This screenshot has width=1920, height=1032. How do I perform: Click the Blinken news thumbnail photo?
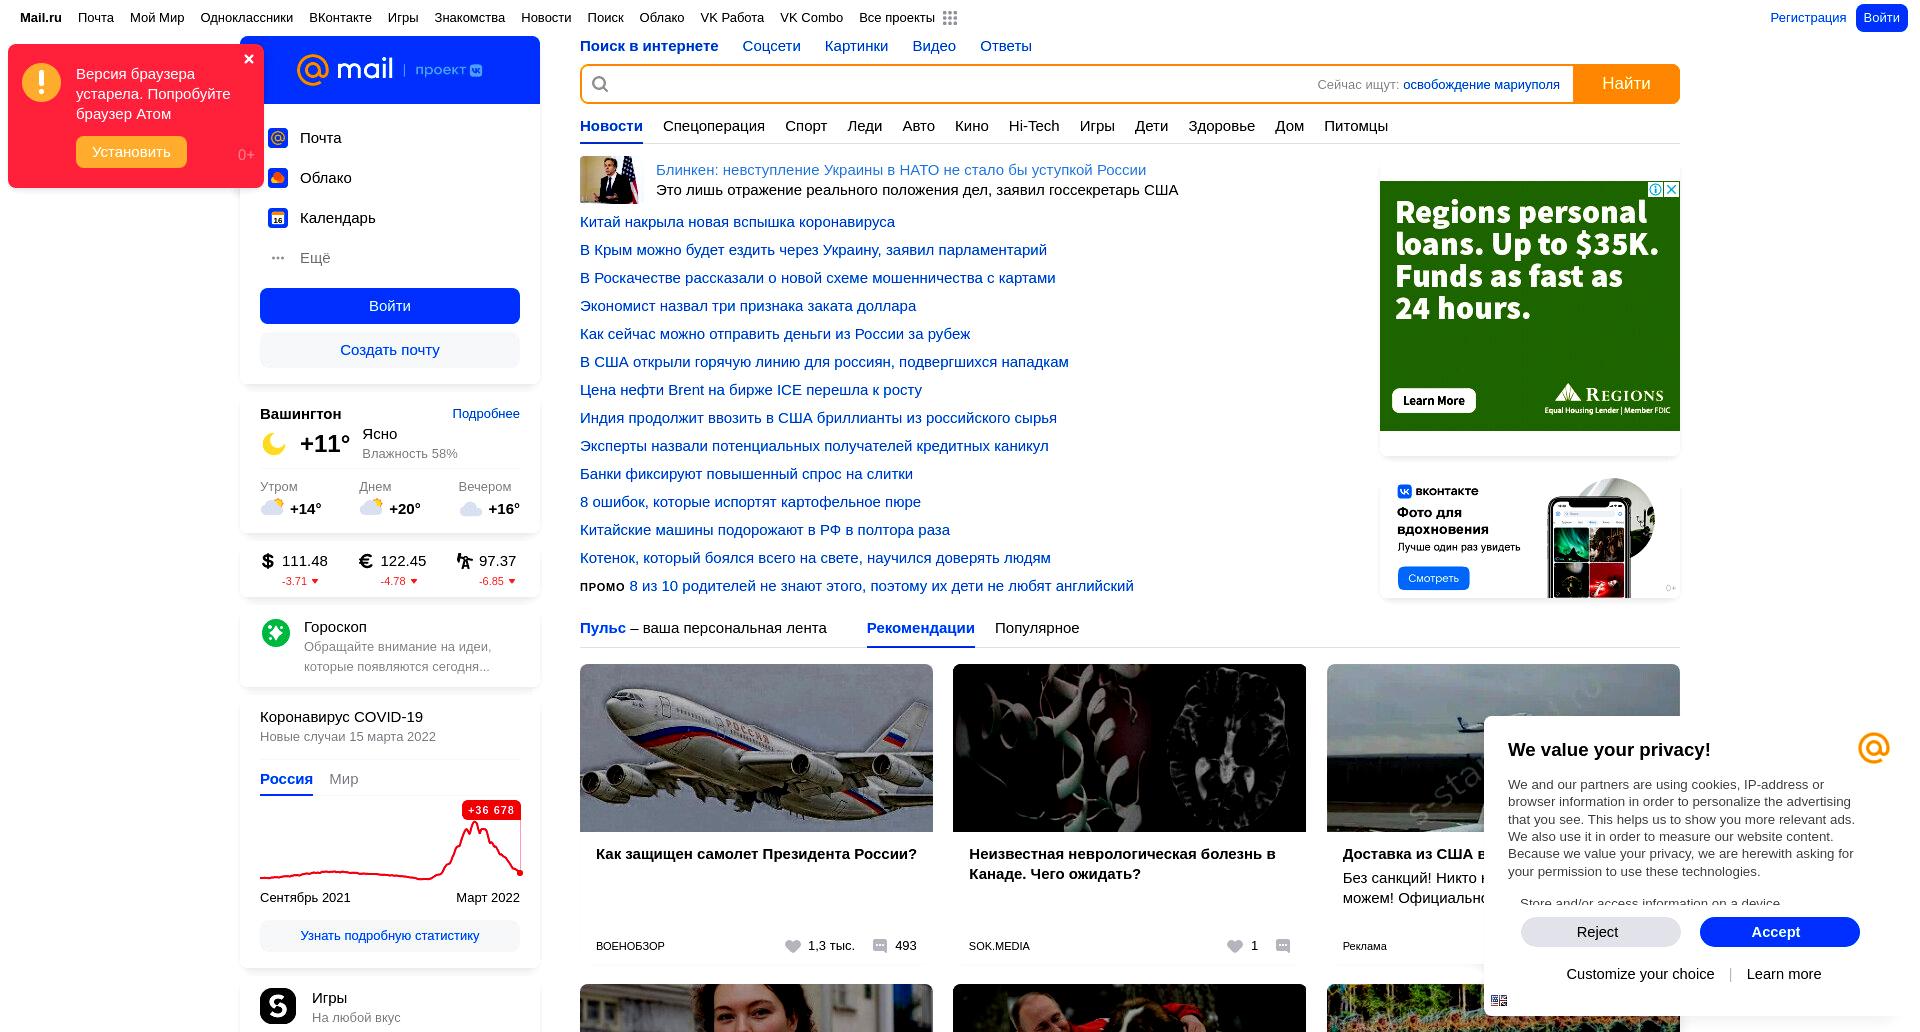pyautogui.click(x=609, y=180)
